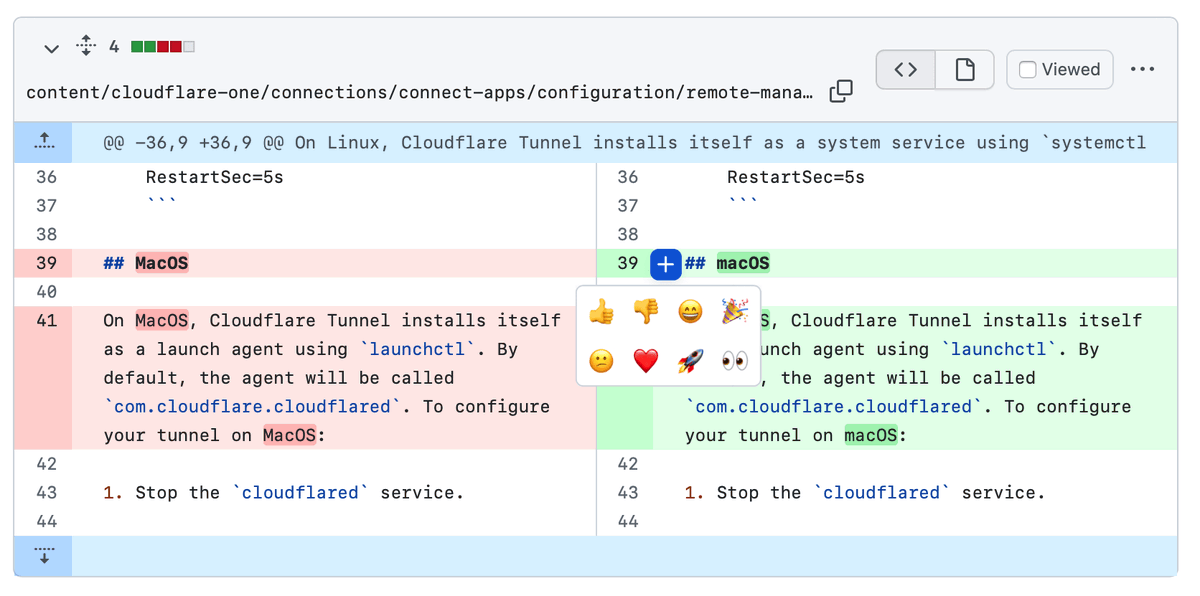The height and width of the screenshot is (596, 1200).
Task: Expand hidden lines above the hunk
Action: [x=43, y=143]
